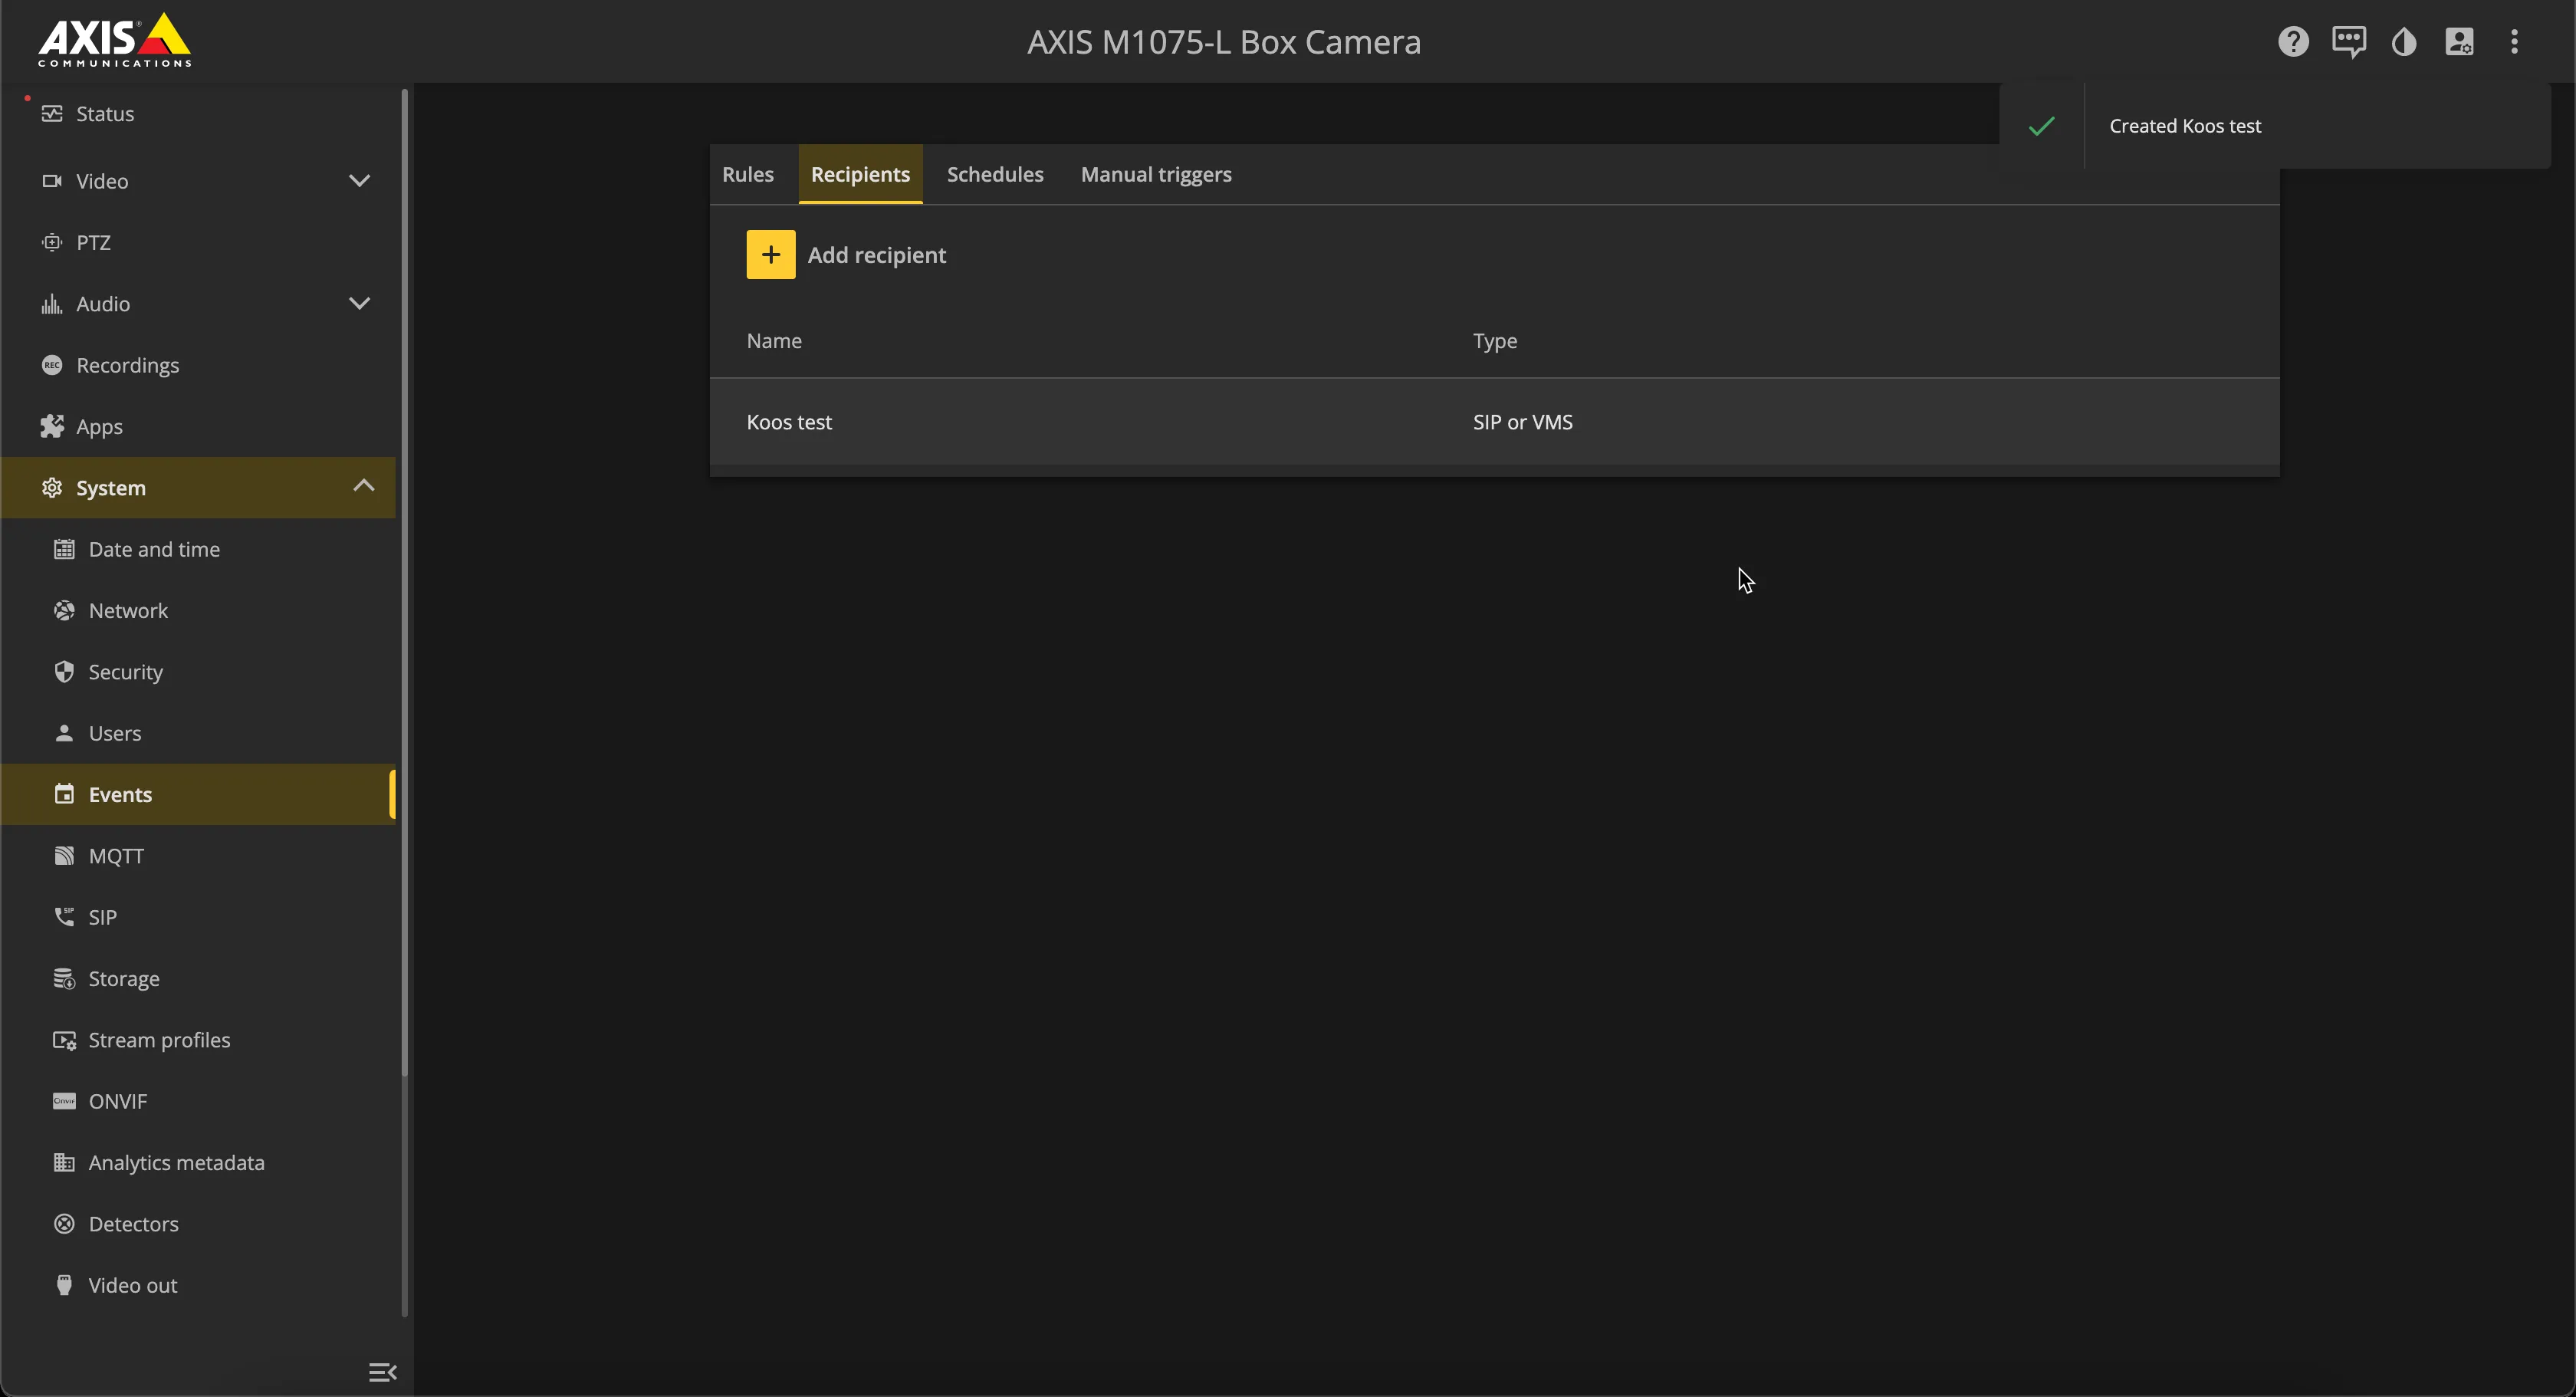Open the Stream profiles label
This screenshot has width=2576, height=1397.
(159, 1040)
